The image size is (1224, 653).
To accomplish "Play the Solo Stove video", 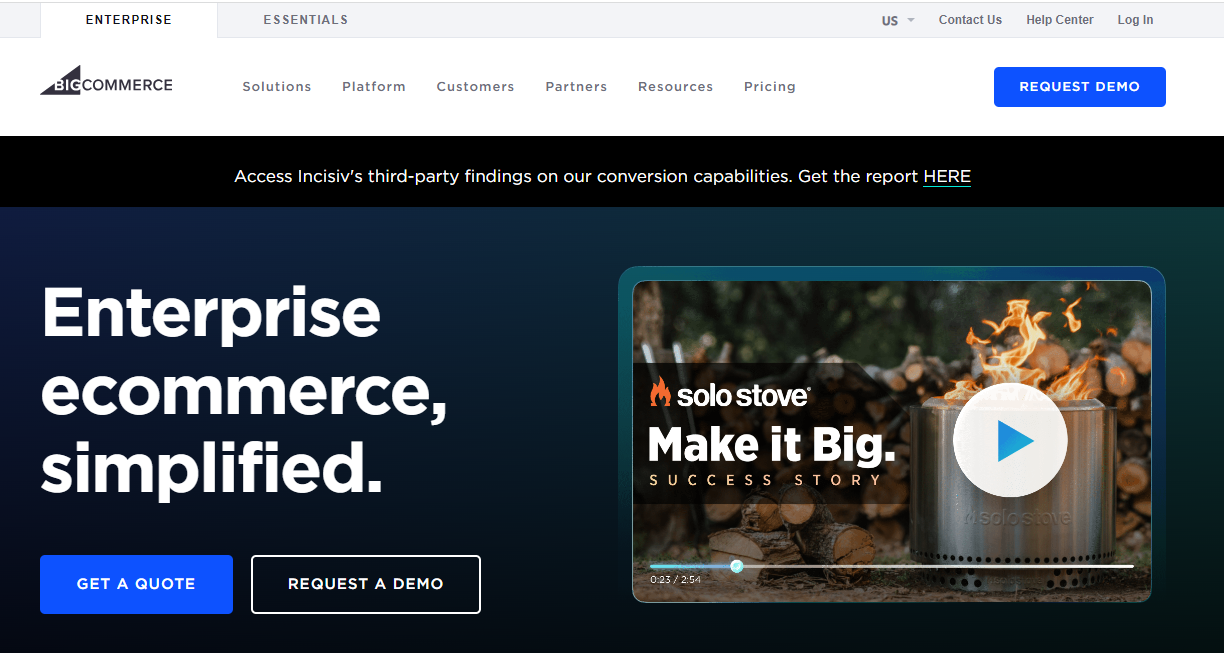I will [1010, 441].
